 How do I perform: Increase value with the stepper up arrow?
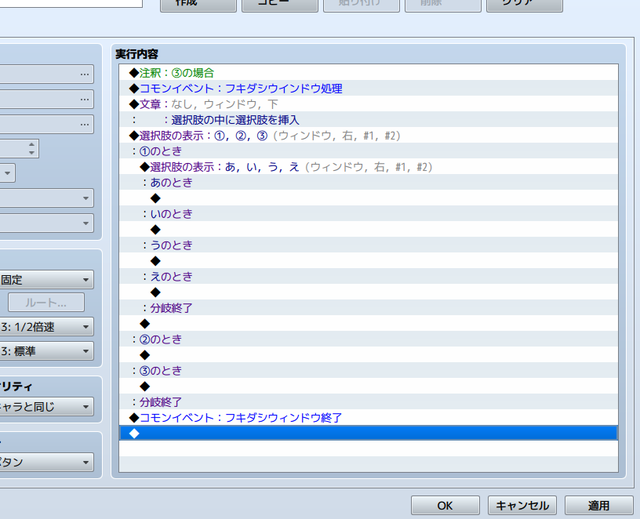pyautogui.click(x=31, y=144)
